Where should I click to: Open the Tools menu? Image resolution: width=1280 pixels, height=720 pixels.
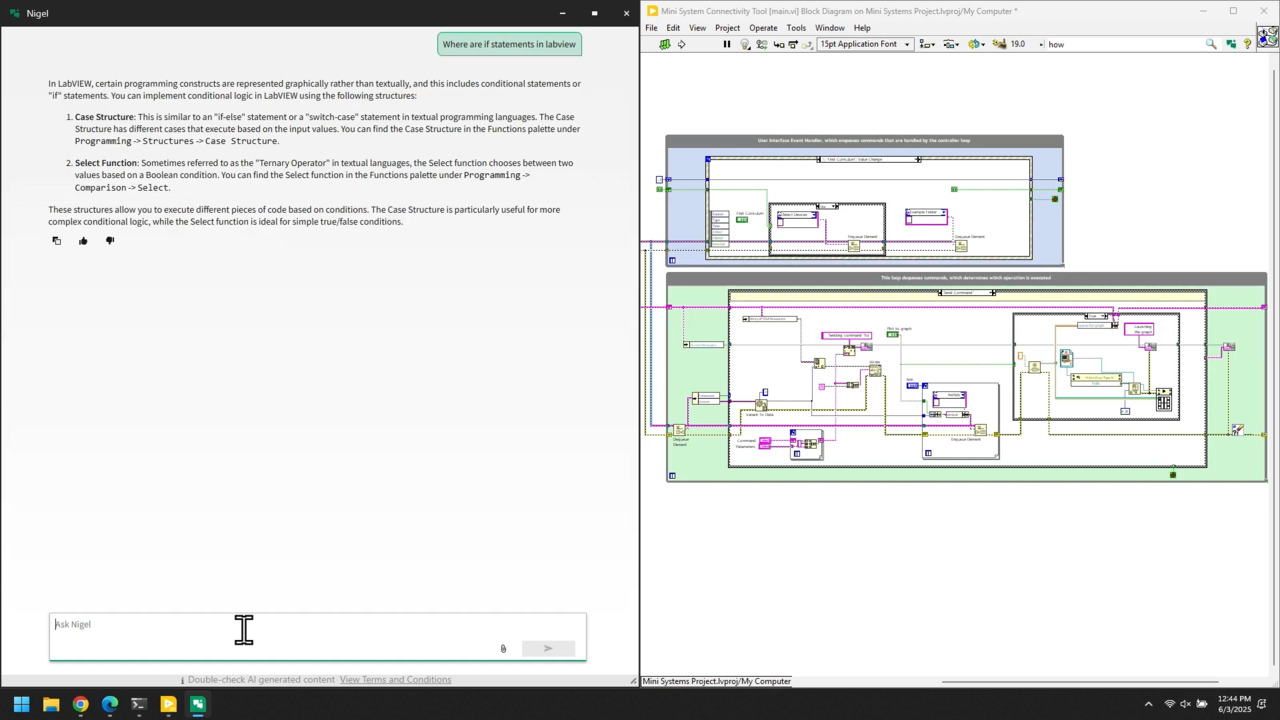click(x=796, y=28)
